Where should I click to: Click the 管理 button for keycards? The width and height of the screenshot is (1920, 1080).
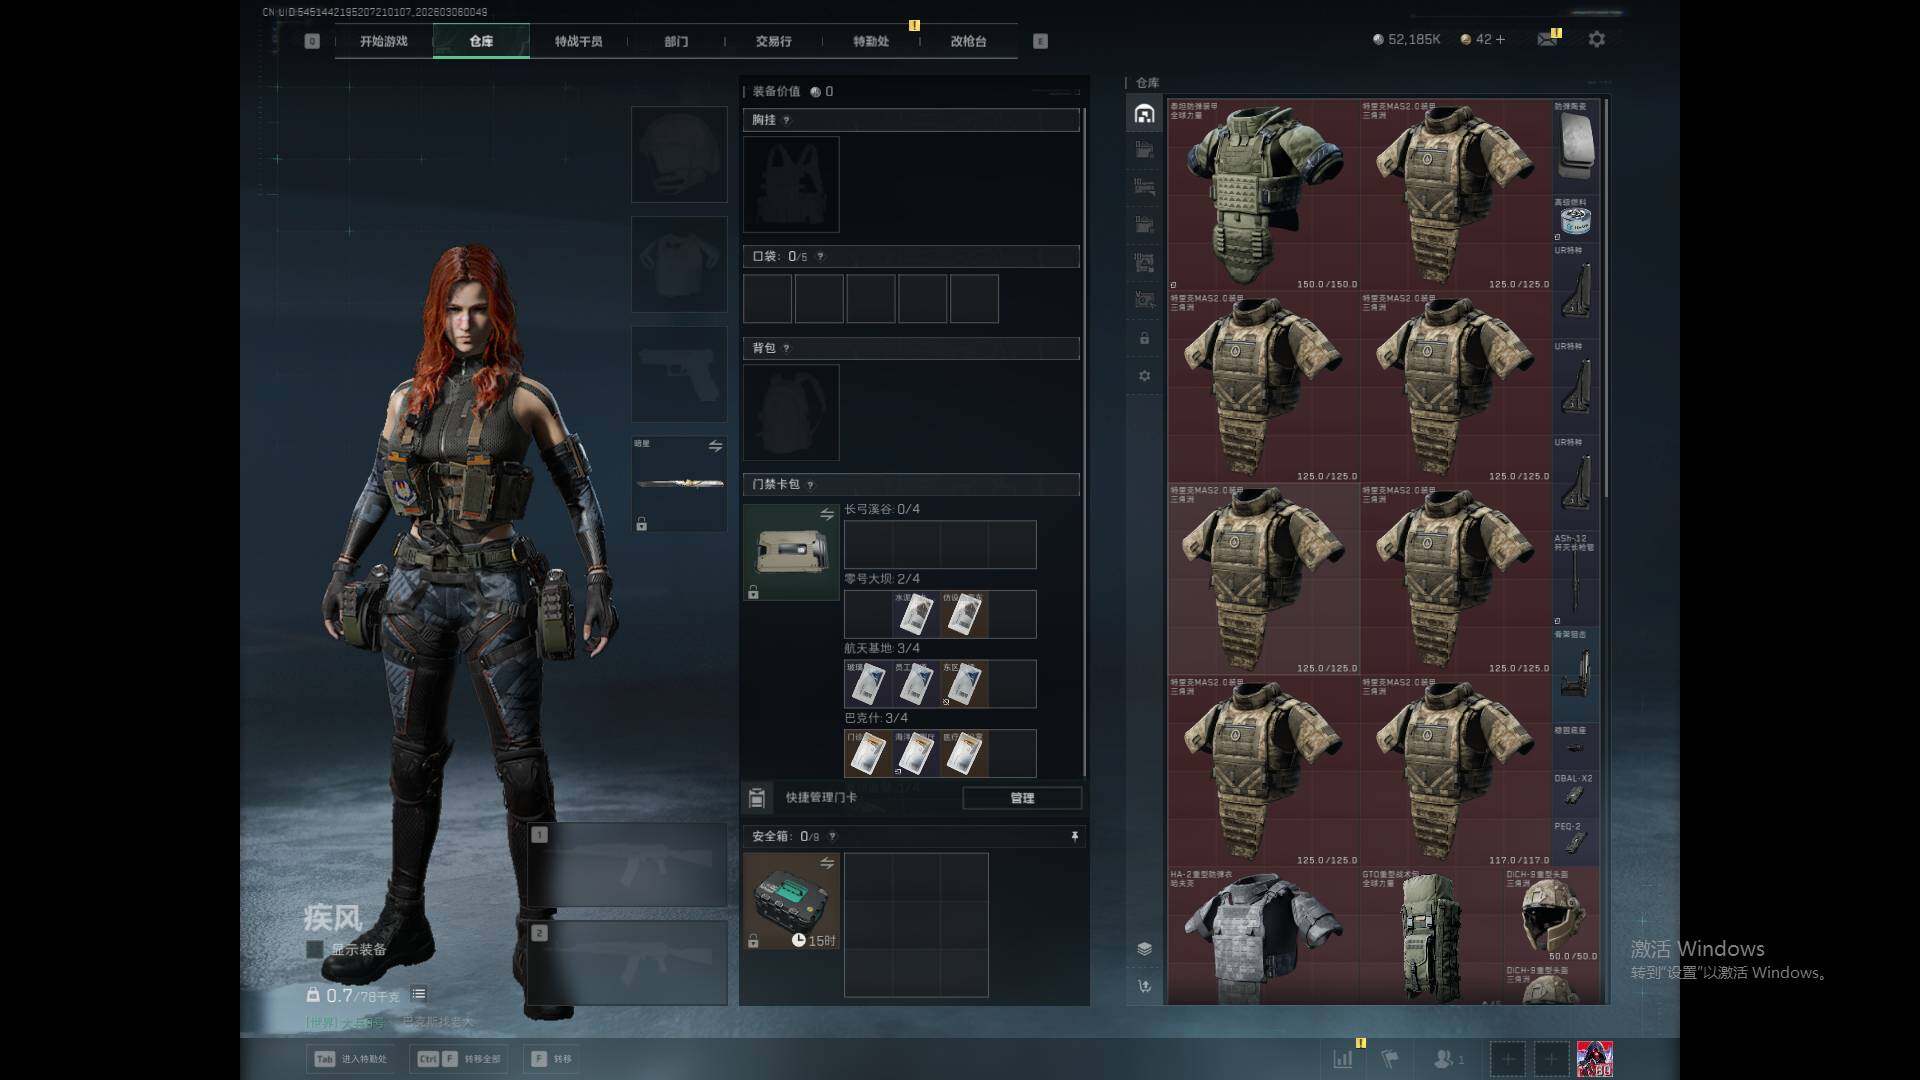coord(1021,798)
